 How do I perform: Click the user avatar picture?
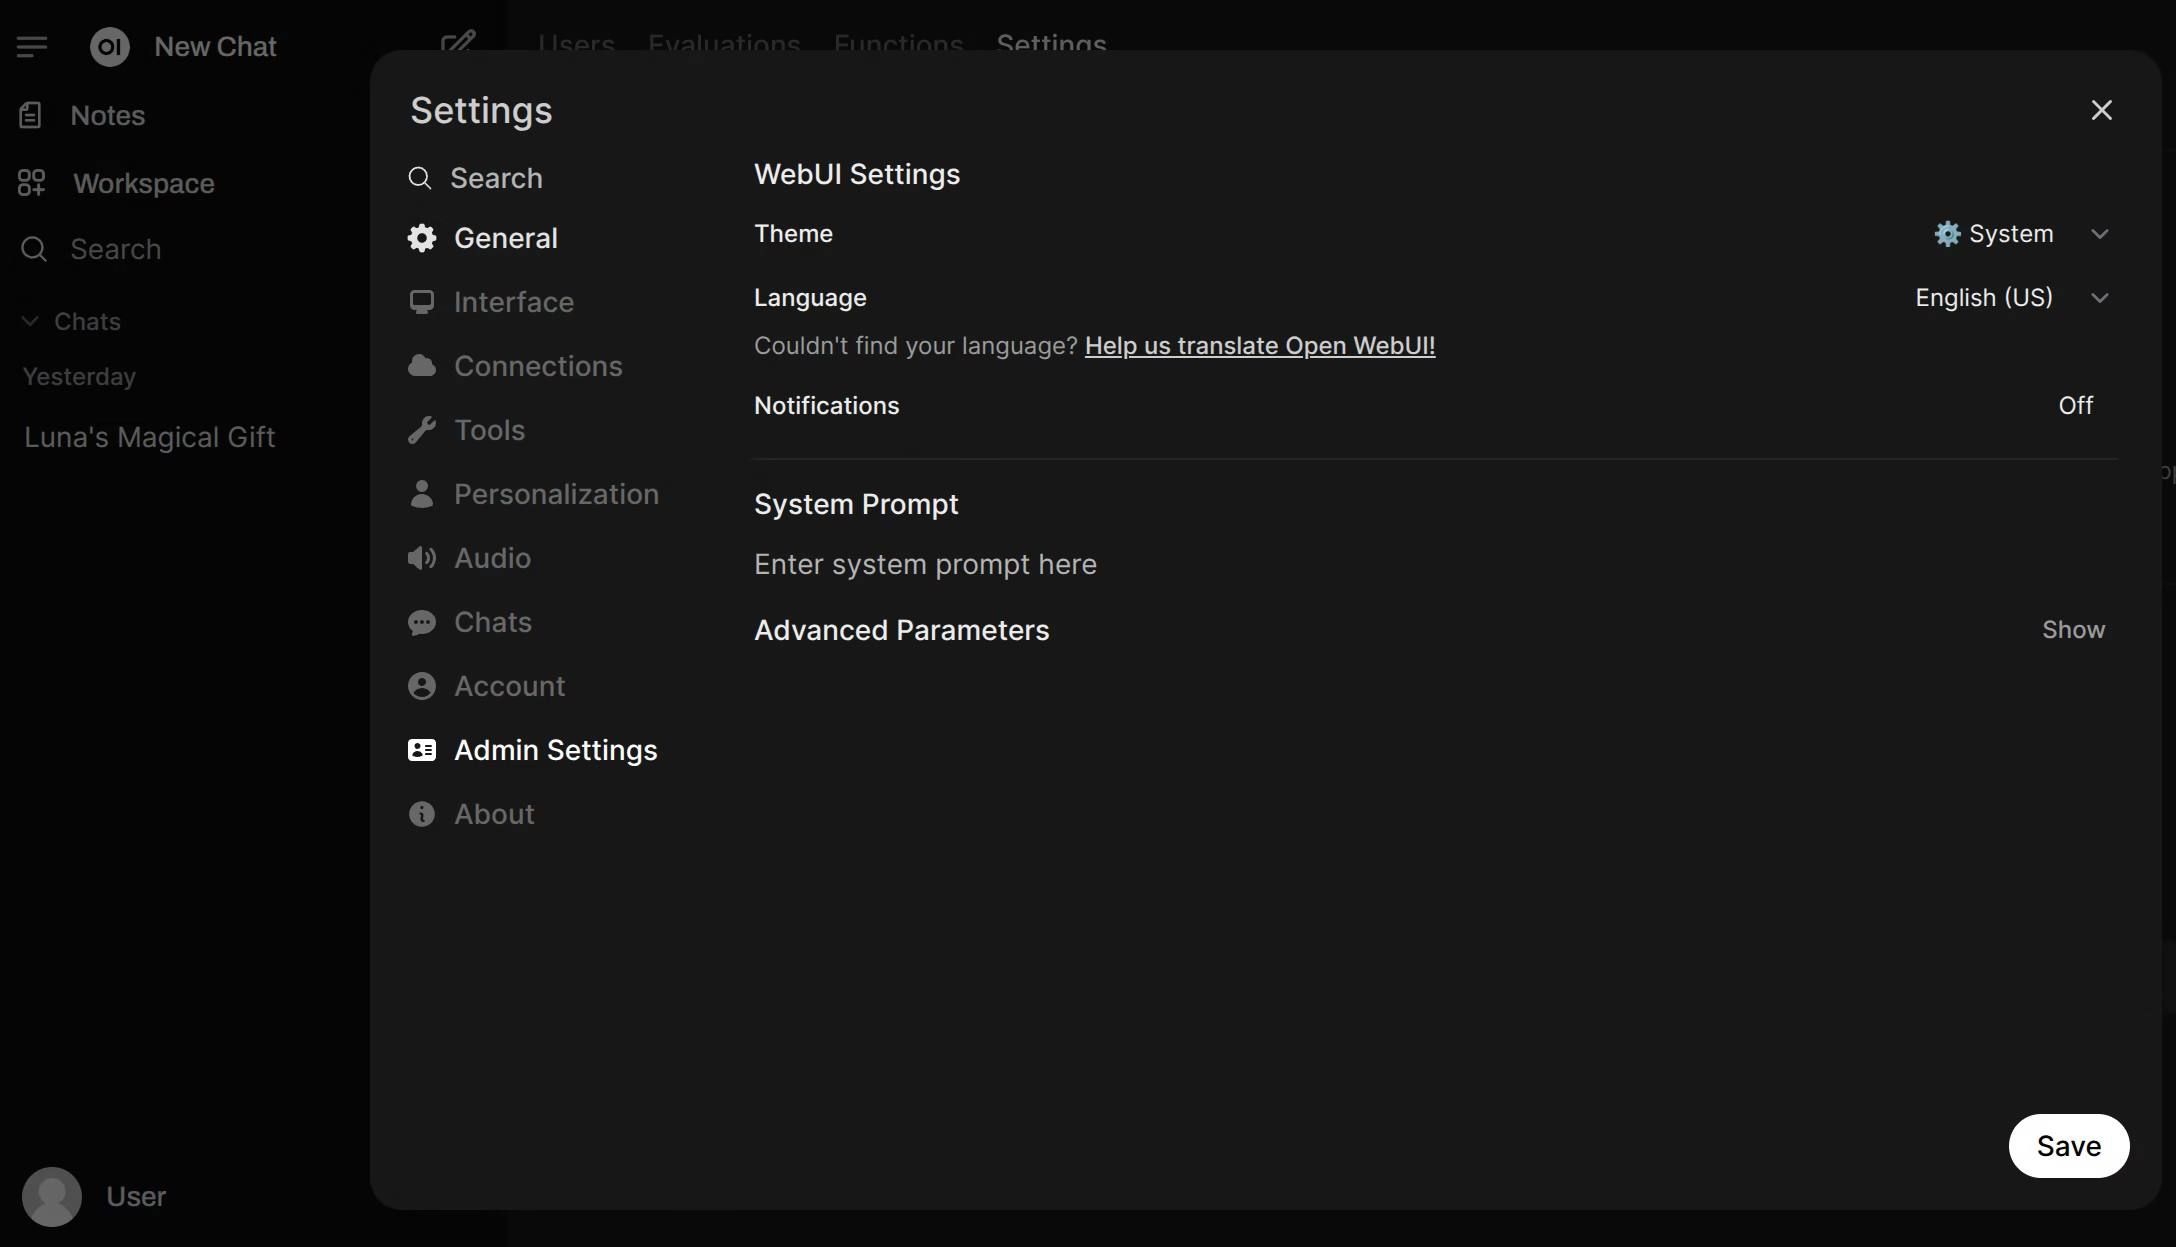52,1197
